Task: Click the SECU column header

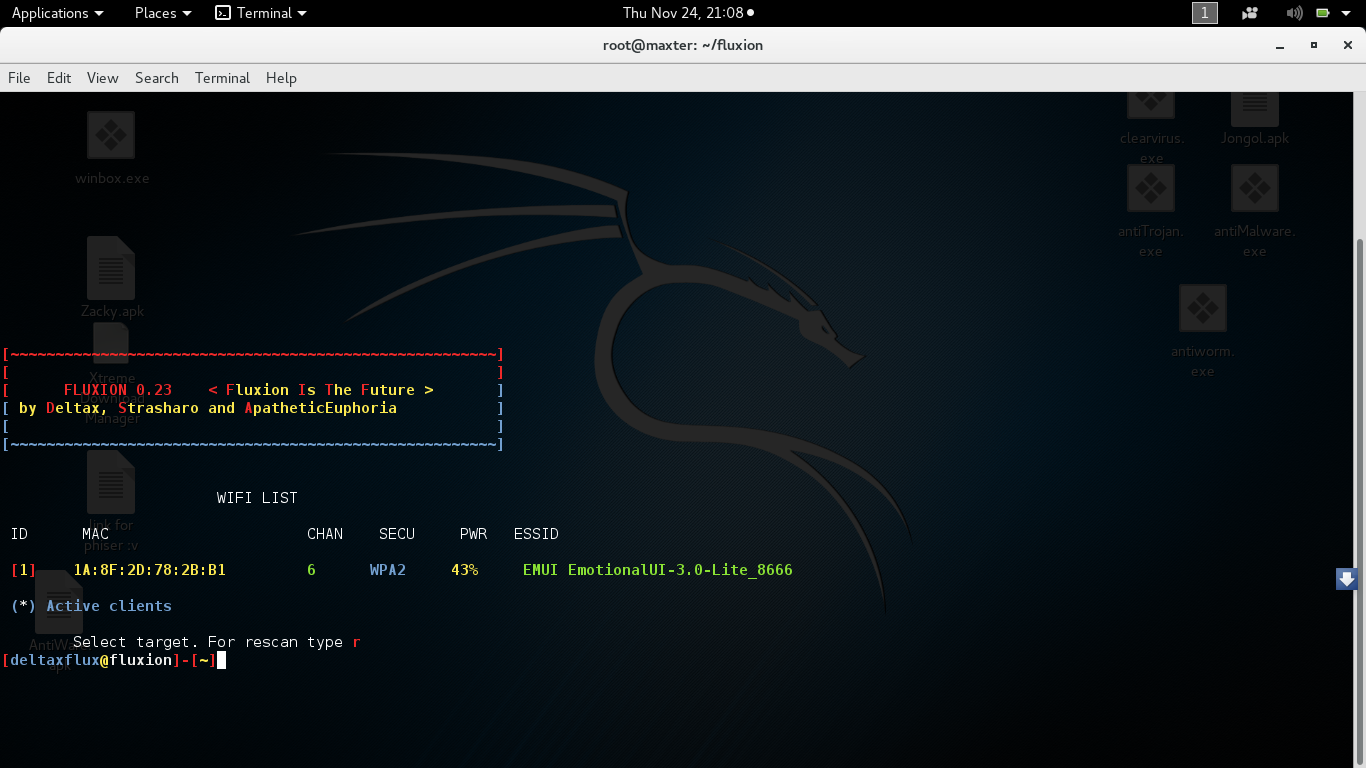Action: coord(397,534)
